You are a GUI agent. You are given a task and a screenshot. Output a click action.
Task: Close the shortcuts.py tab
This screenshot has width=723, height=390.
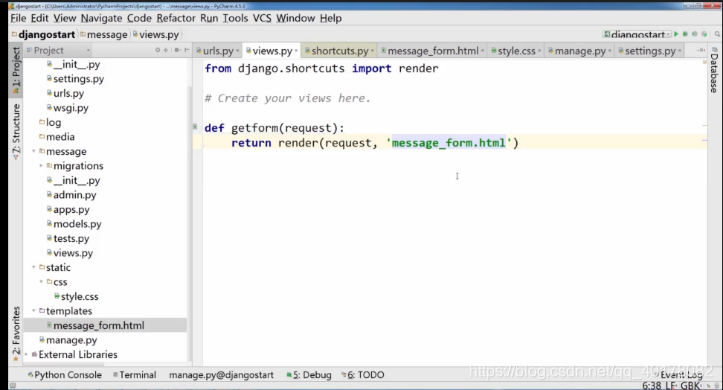(373, 51)
